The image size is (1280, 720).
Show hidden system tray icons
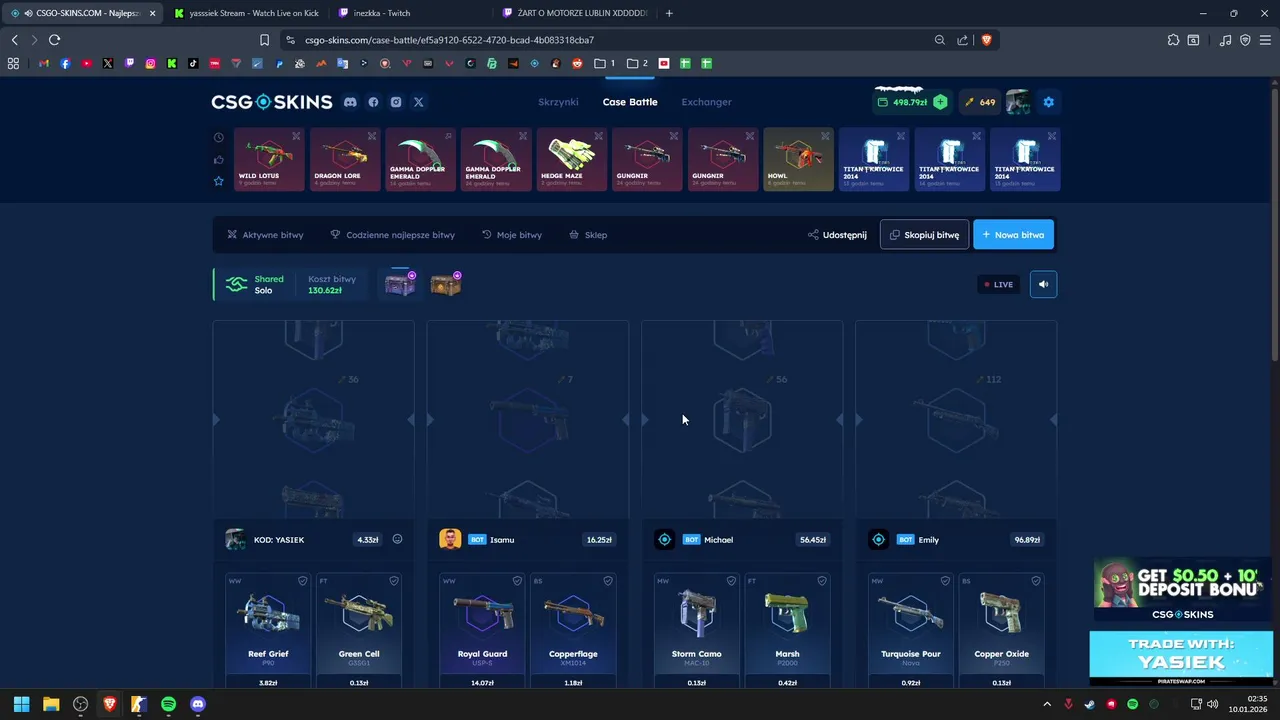pos(1047,704)
